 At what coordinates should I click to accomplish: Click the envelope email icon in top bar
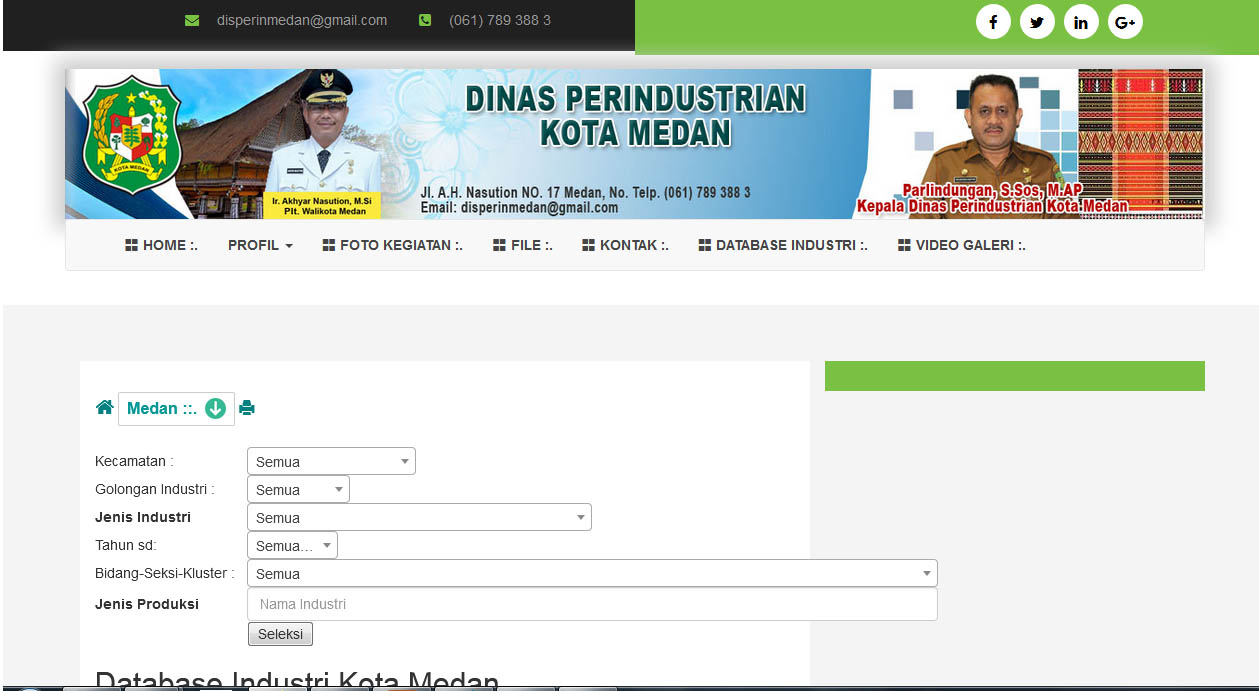(x=192, y=20)
